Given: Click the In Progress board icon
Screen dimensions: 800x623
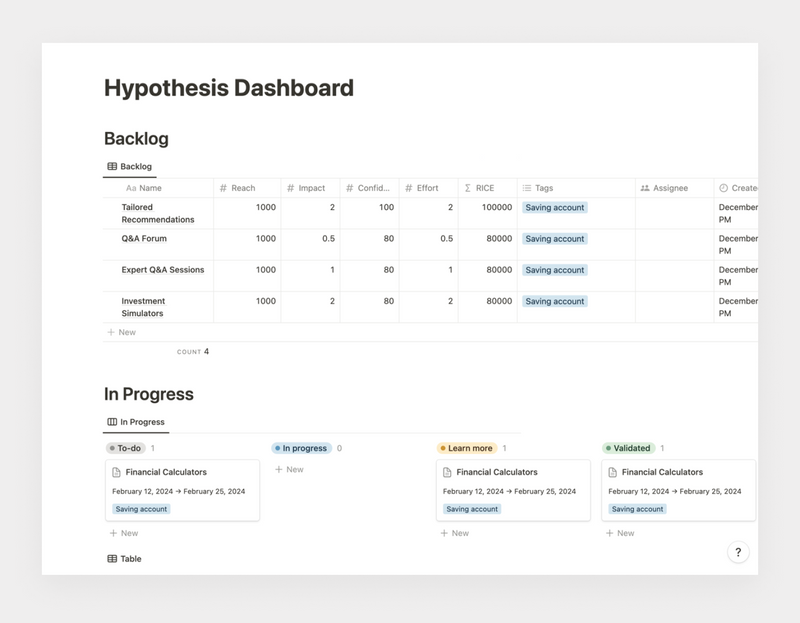Looking at the screenshot, I should click(112, 422).
